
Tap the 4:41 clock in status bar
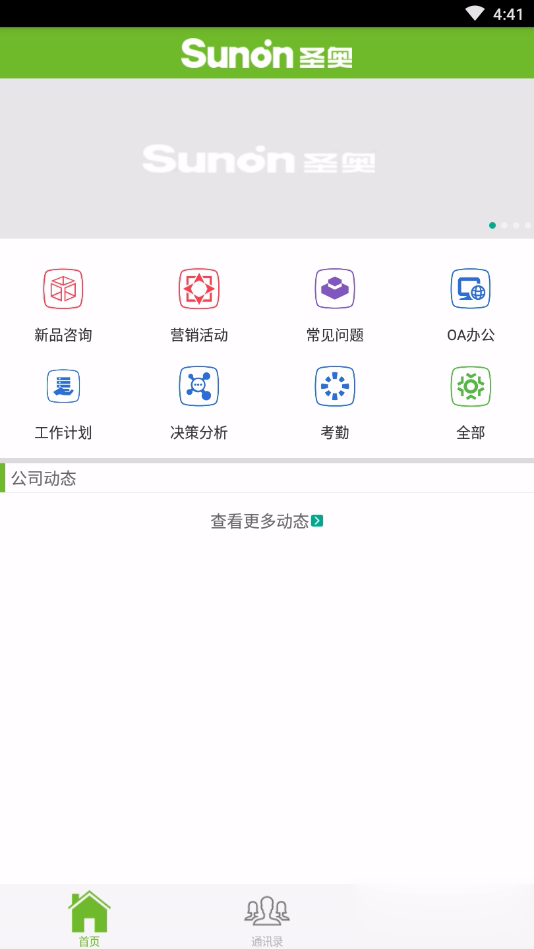[x=508, y=14]
